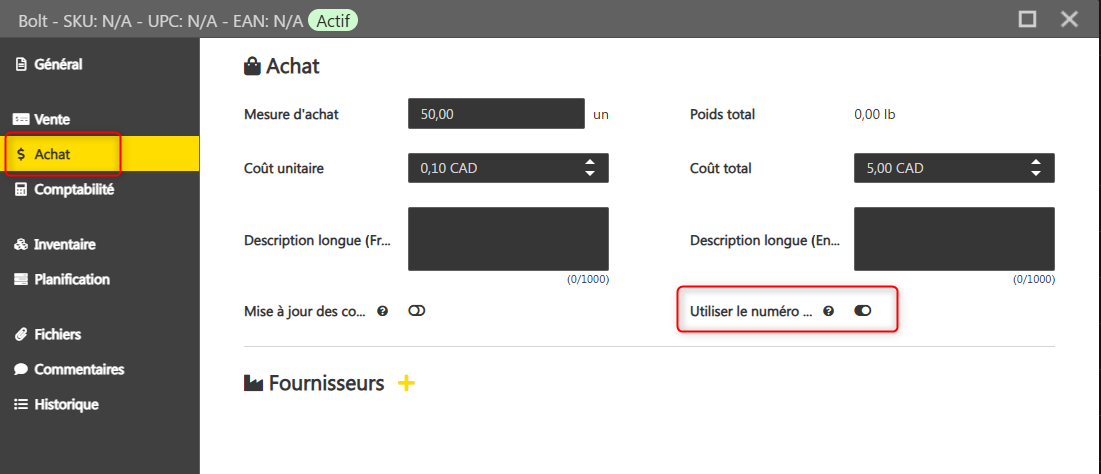Click help icon next to Mise à jour
This screenshot has height=474, width=1101.
coord(382,311)
